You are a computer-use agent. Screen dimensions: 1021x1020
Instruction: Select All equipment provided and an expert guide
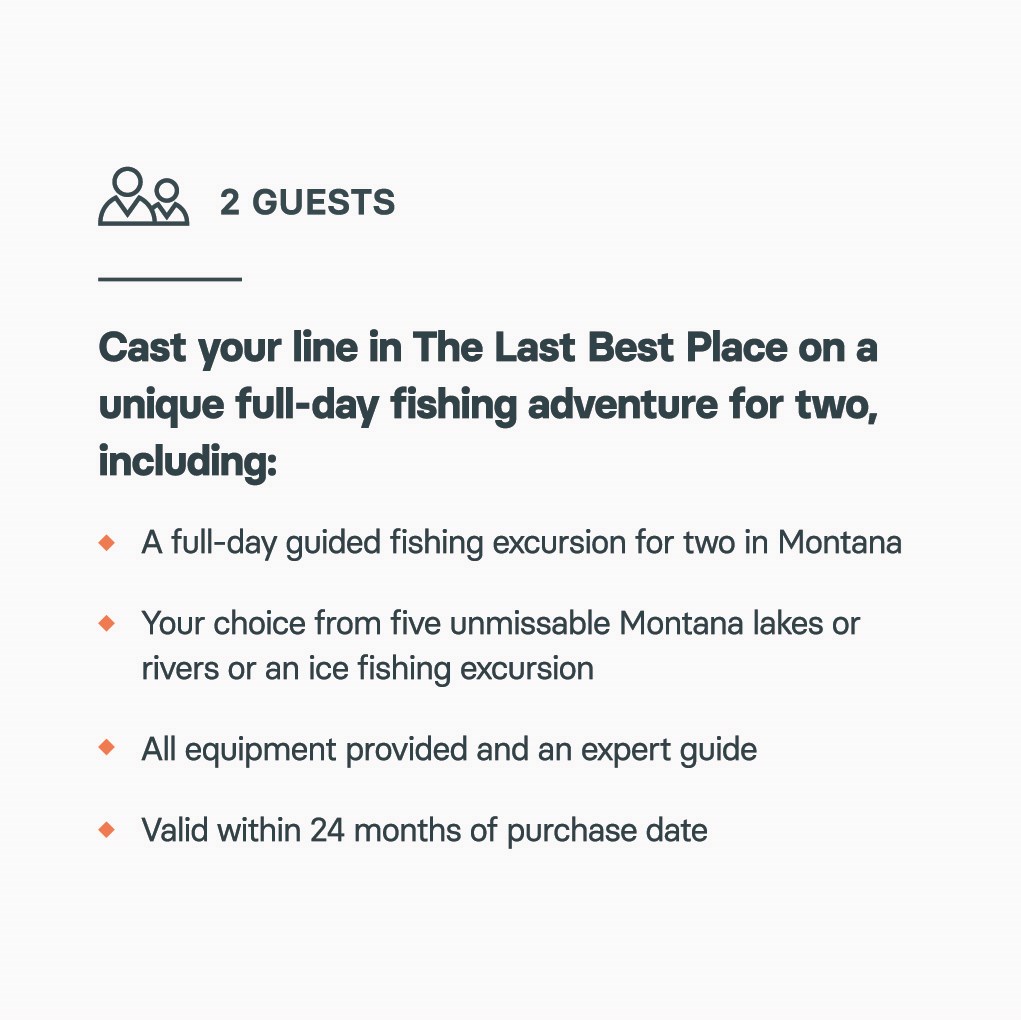[x=449, y=750]
